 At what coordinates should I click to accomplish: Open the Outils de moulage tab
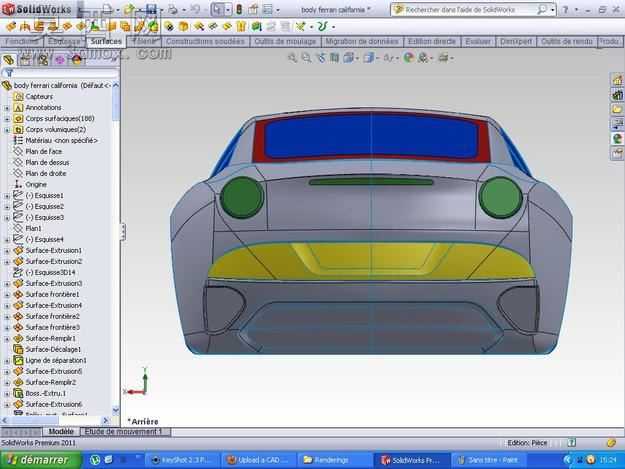(285, 41)
